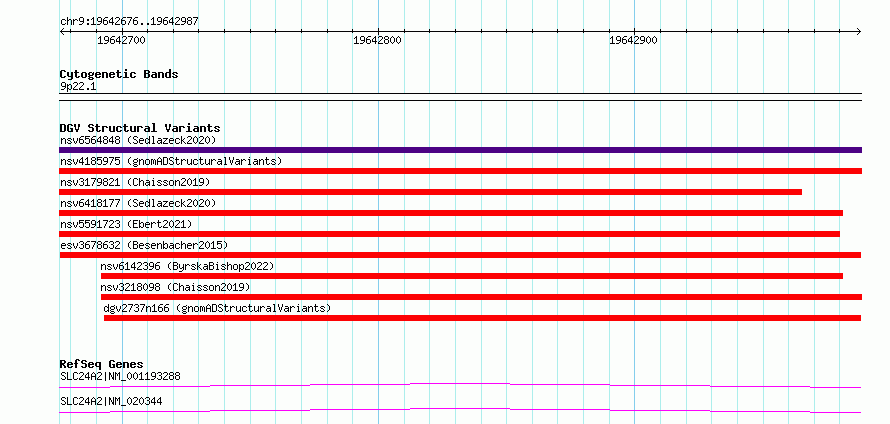
Task: Click the red bar under nsv6418177
Action: pos(451,213)
